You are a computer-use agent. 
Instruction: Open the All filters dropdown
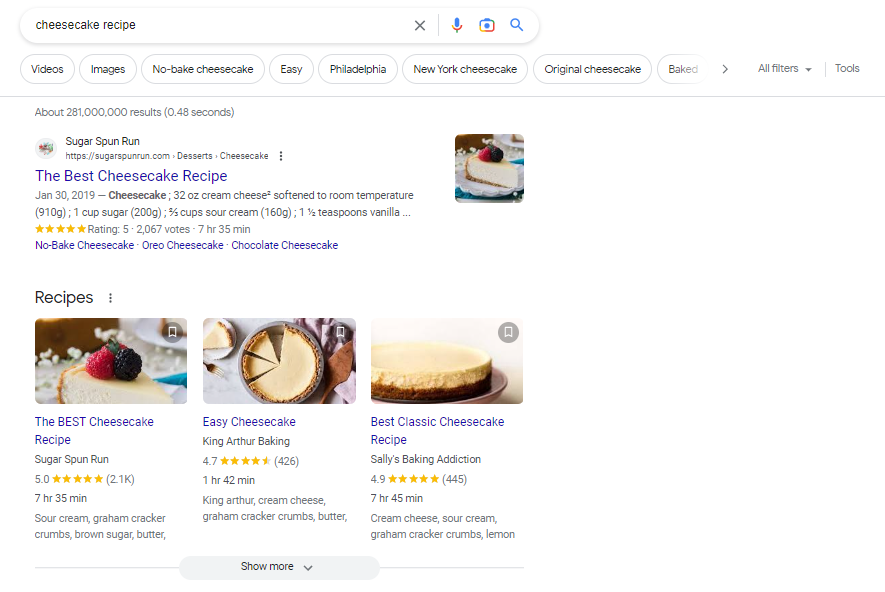[785, 69]
